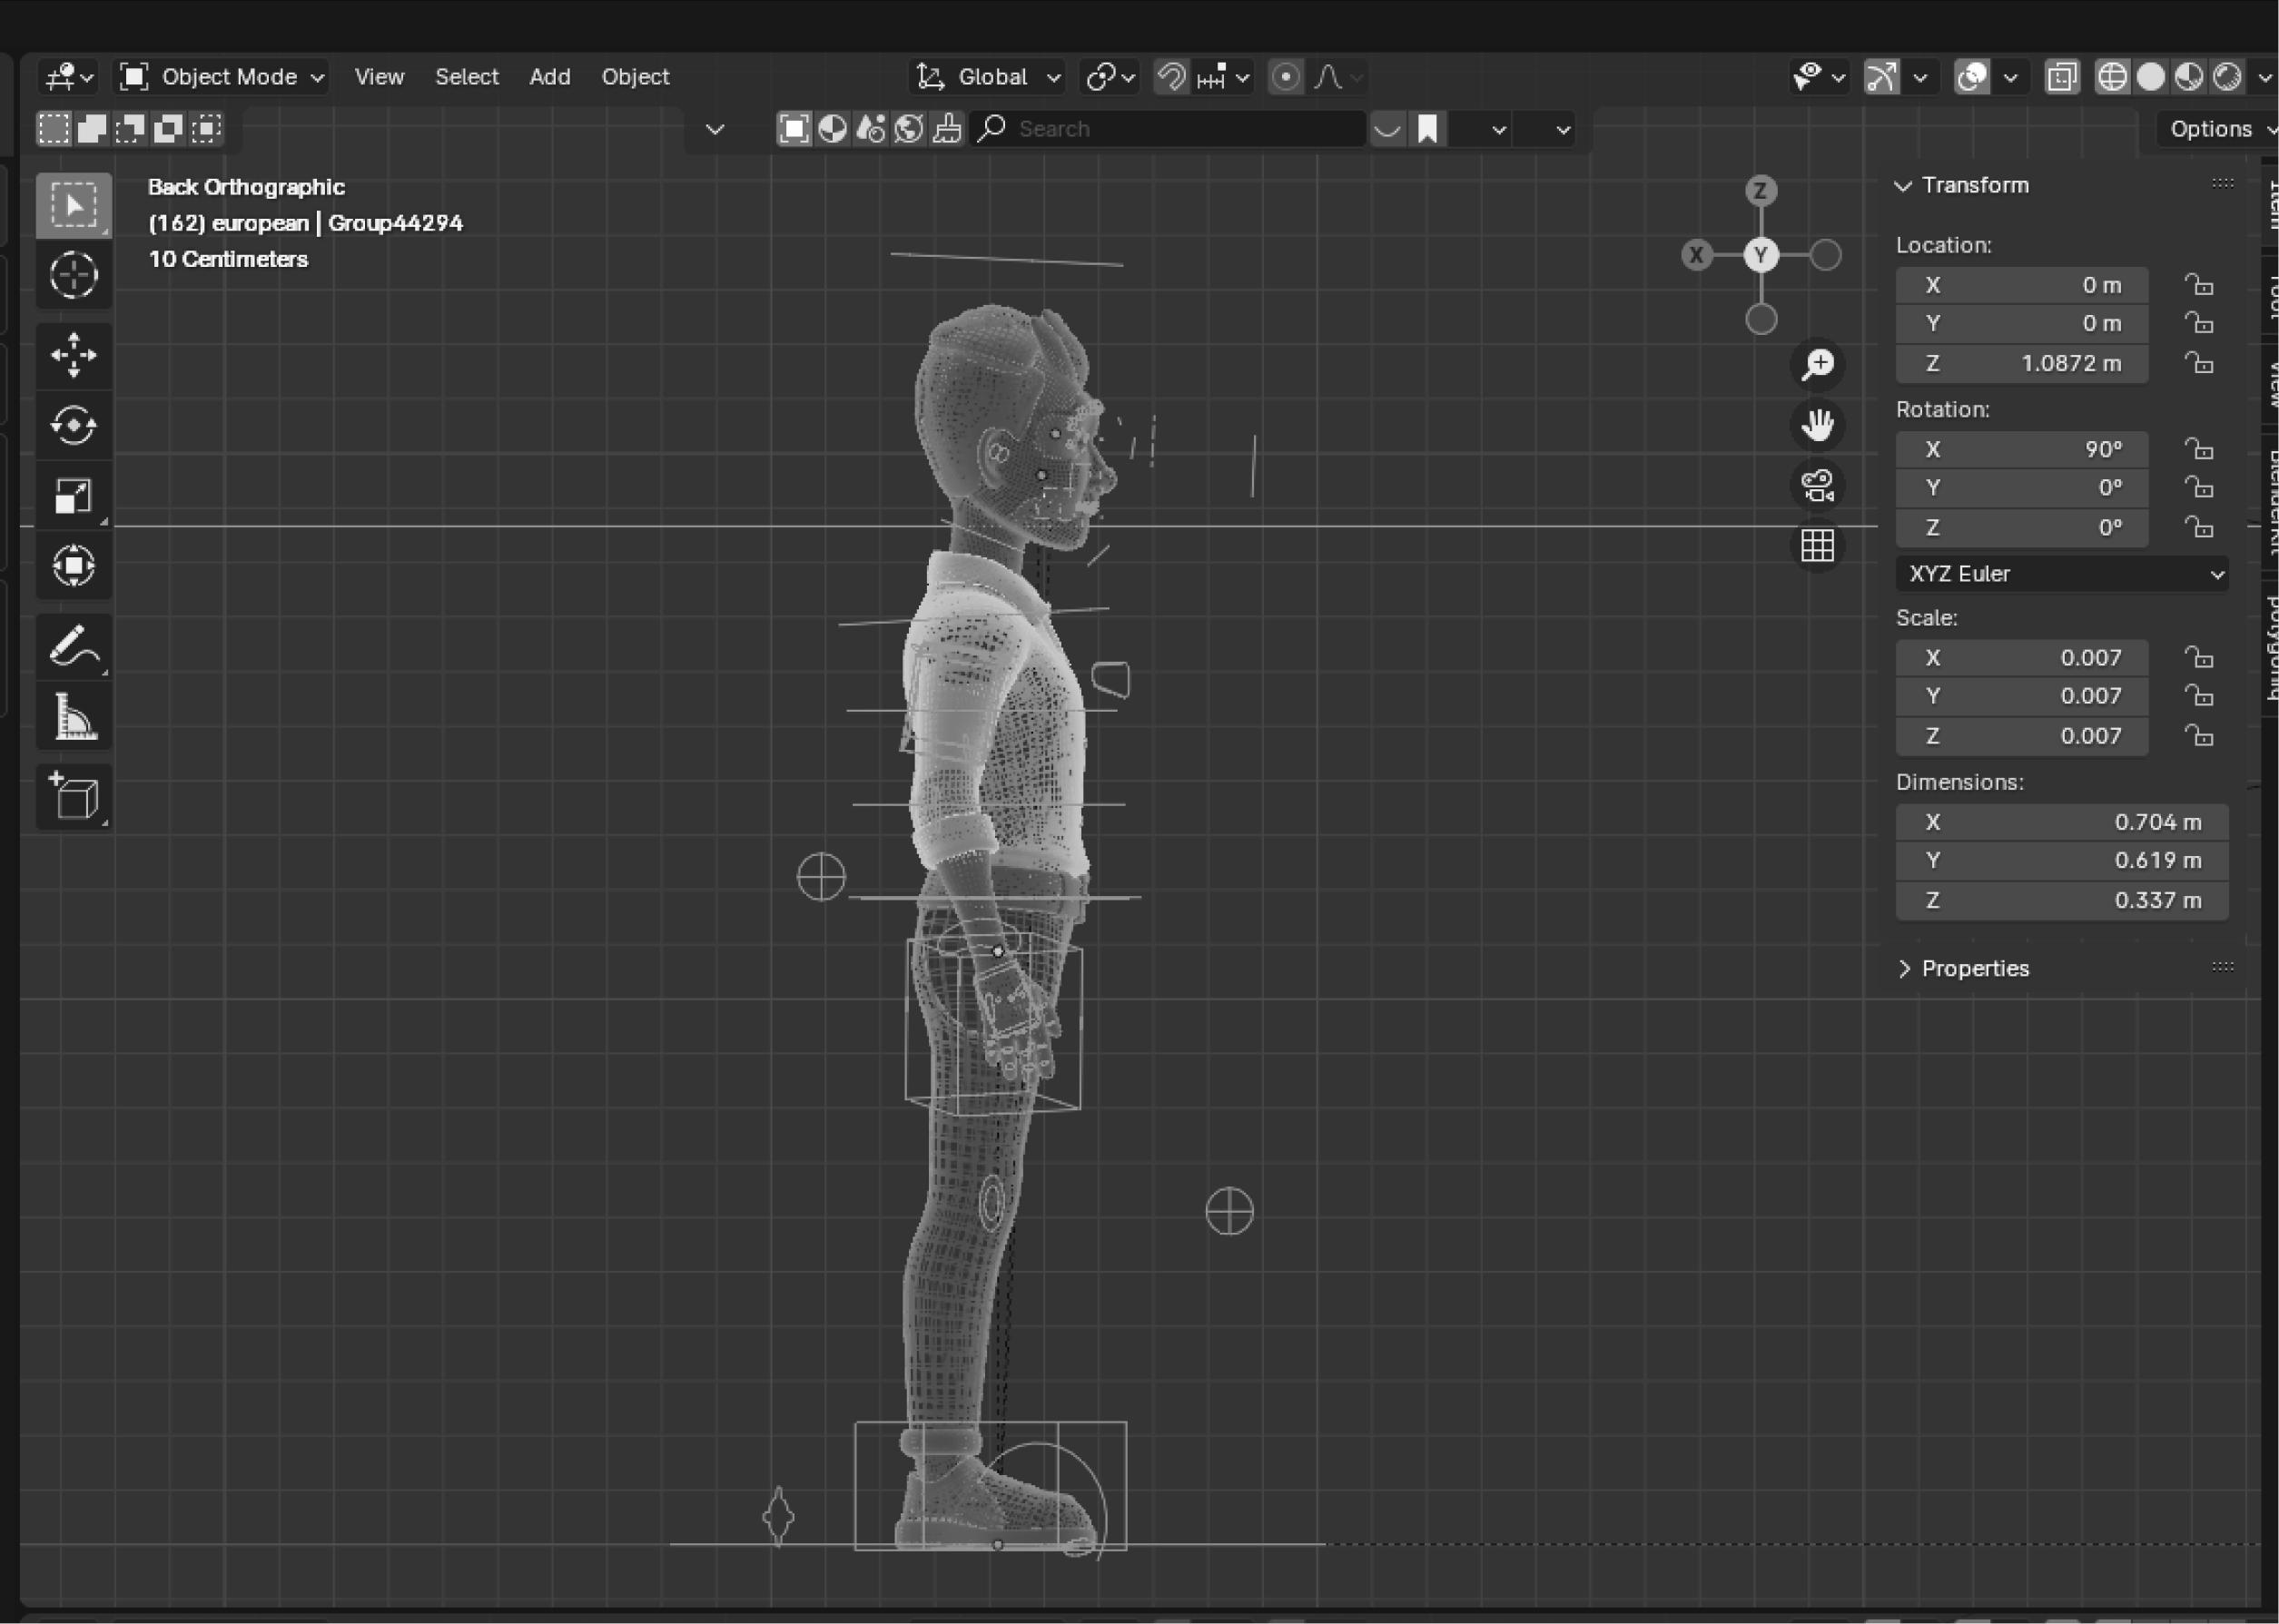Select the Annotate pencil tool
2279x1624 pixels.
[x=73, y=646]
